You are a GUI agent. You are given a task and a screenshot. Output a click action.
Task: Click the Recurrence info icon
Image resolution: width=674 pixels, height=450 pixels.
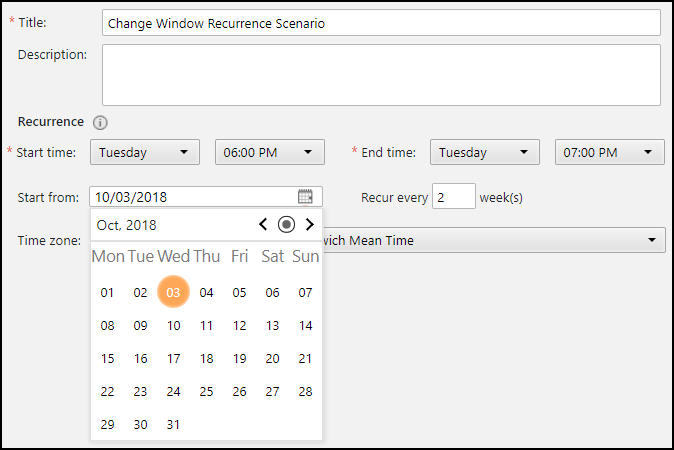[x=100, y=123]
